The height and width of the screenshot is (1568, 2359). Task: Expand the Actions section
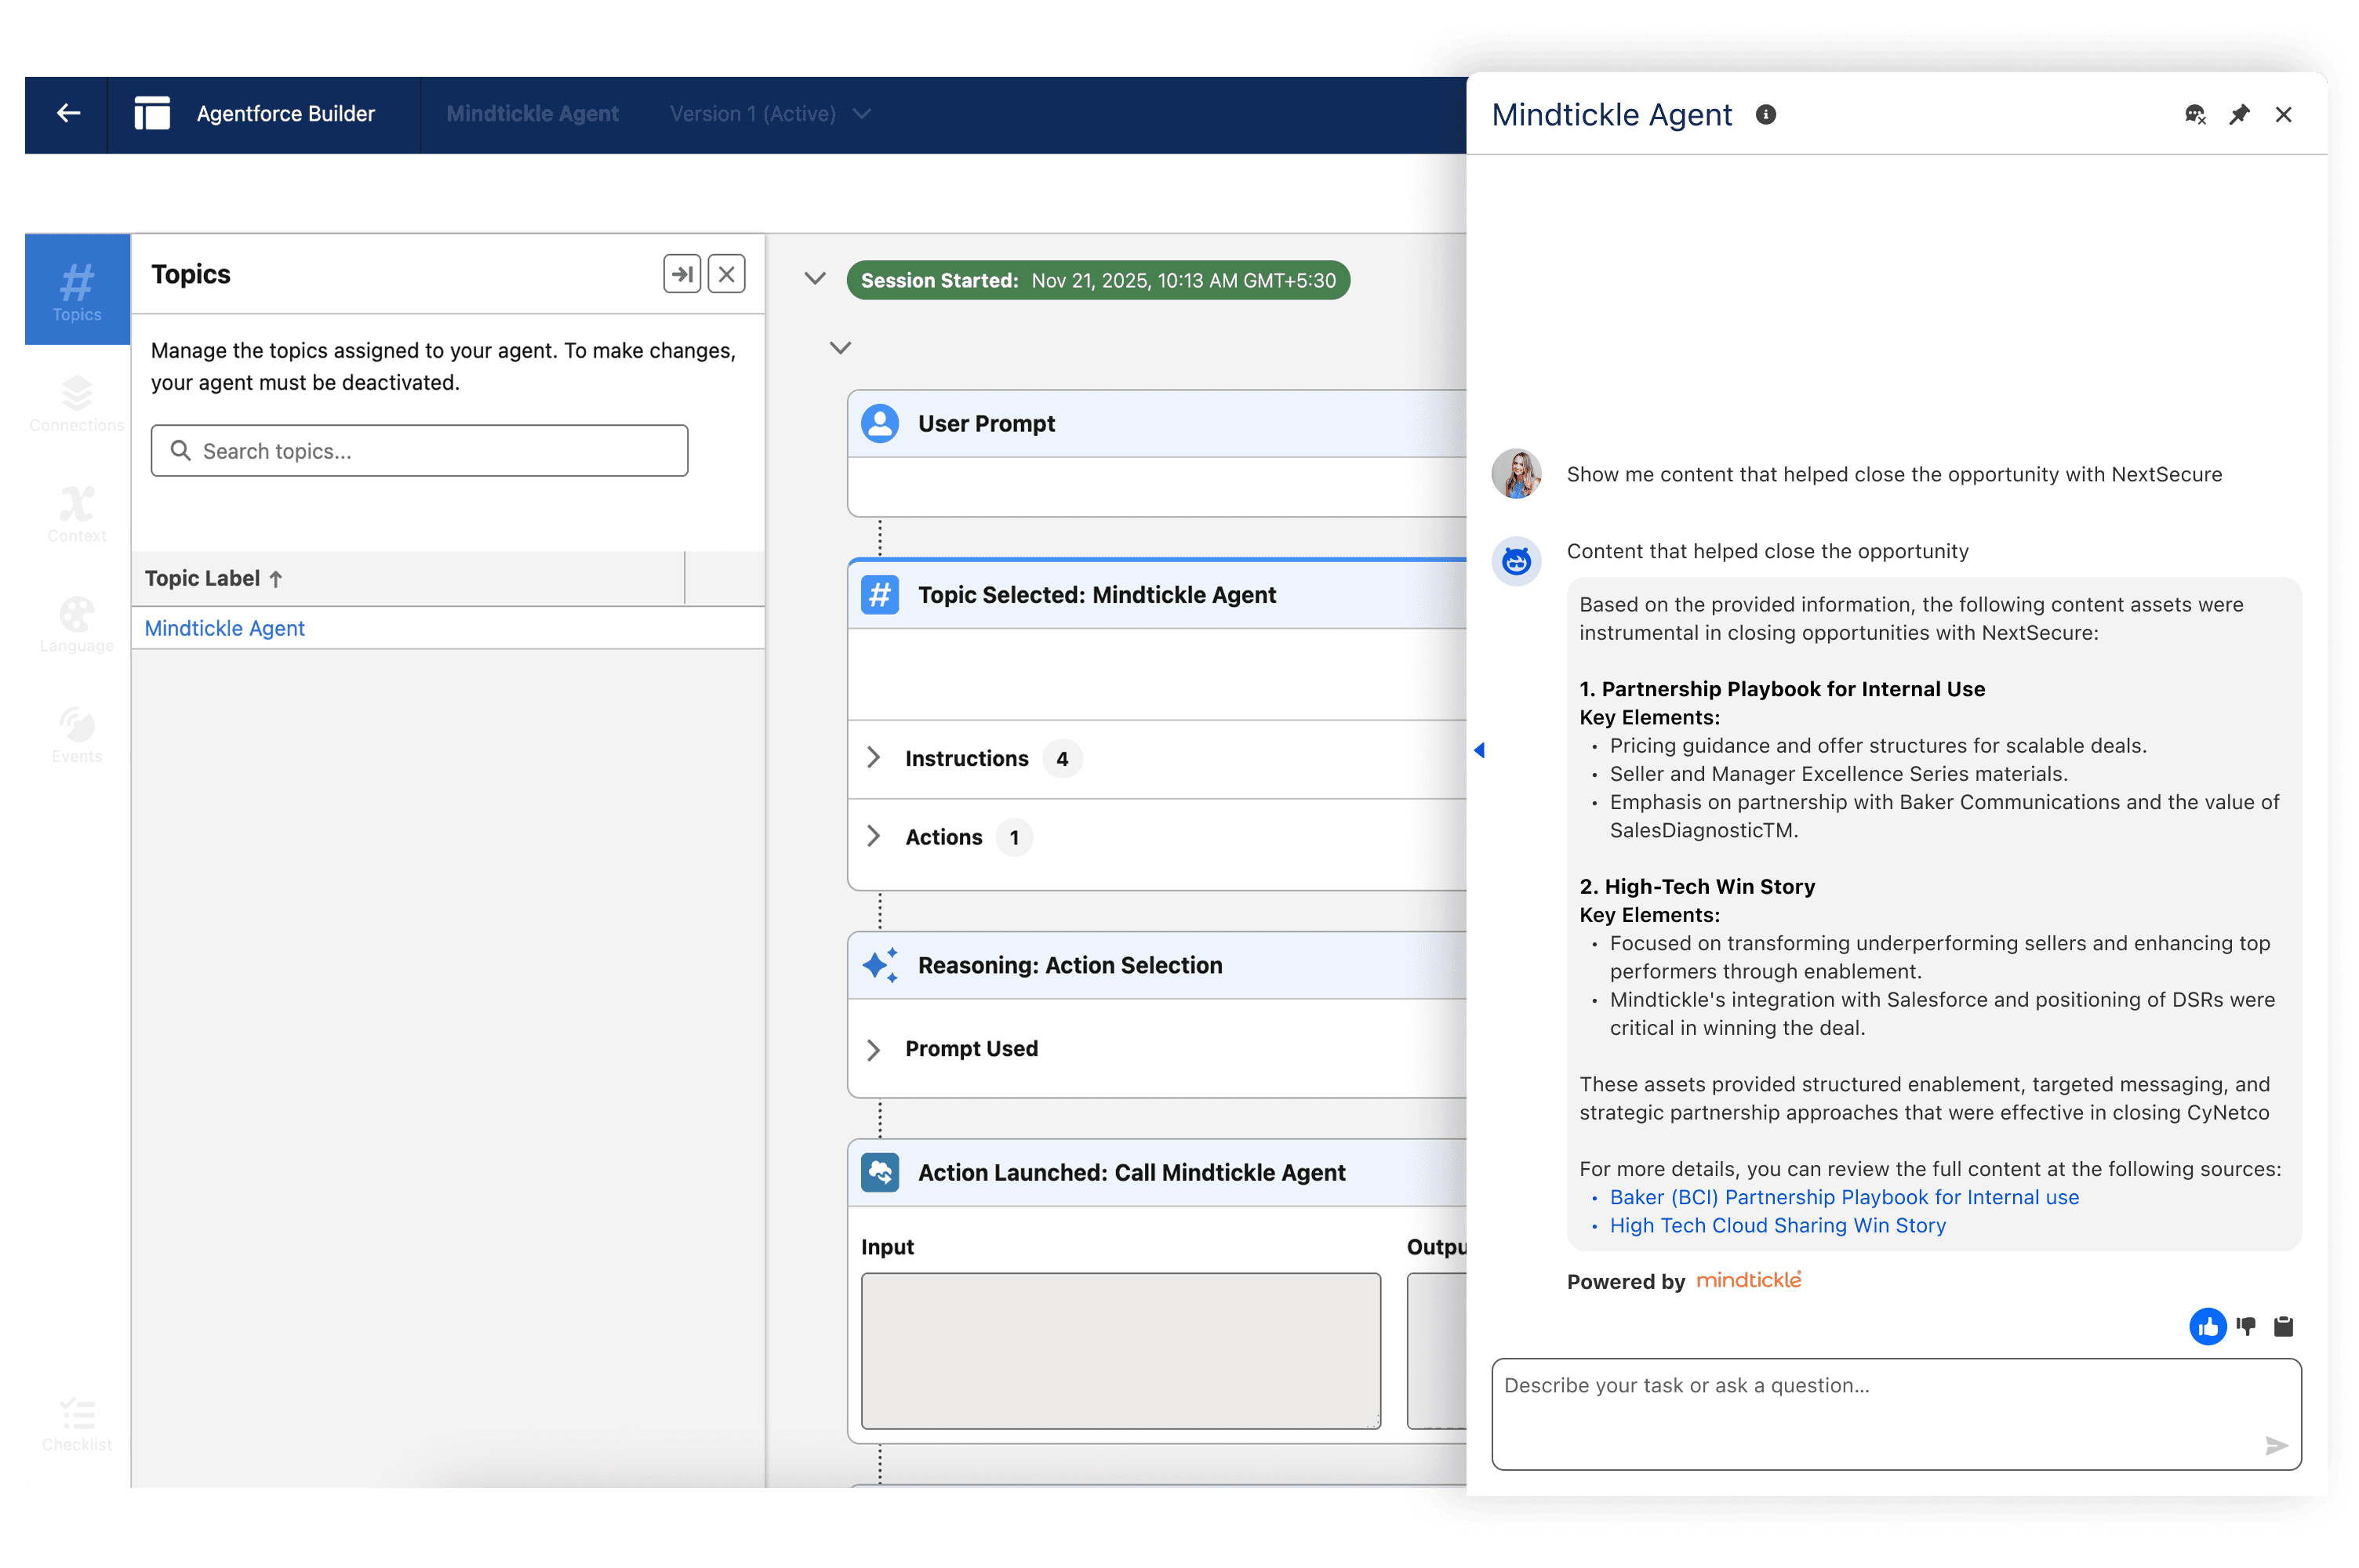(x=873, y=836)
